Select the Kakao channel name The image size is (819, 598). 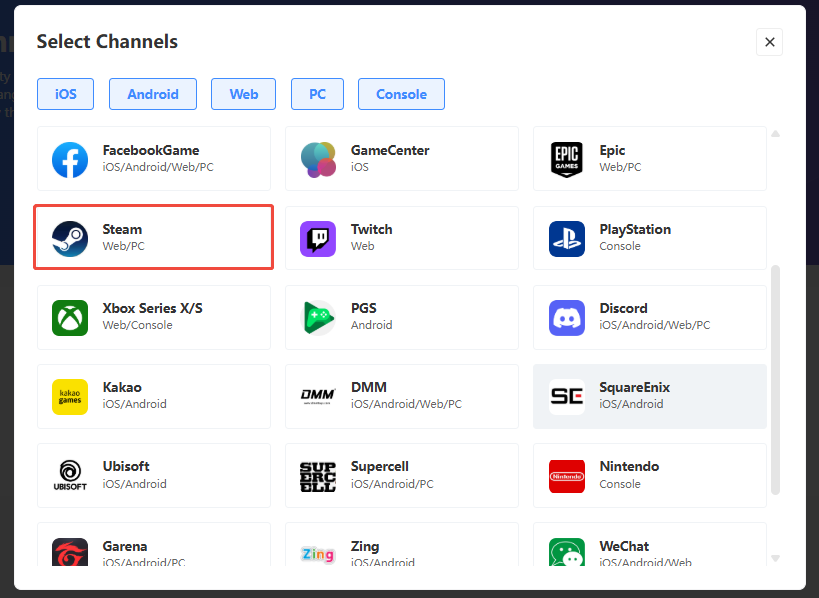coord(122,387)
